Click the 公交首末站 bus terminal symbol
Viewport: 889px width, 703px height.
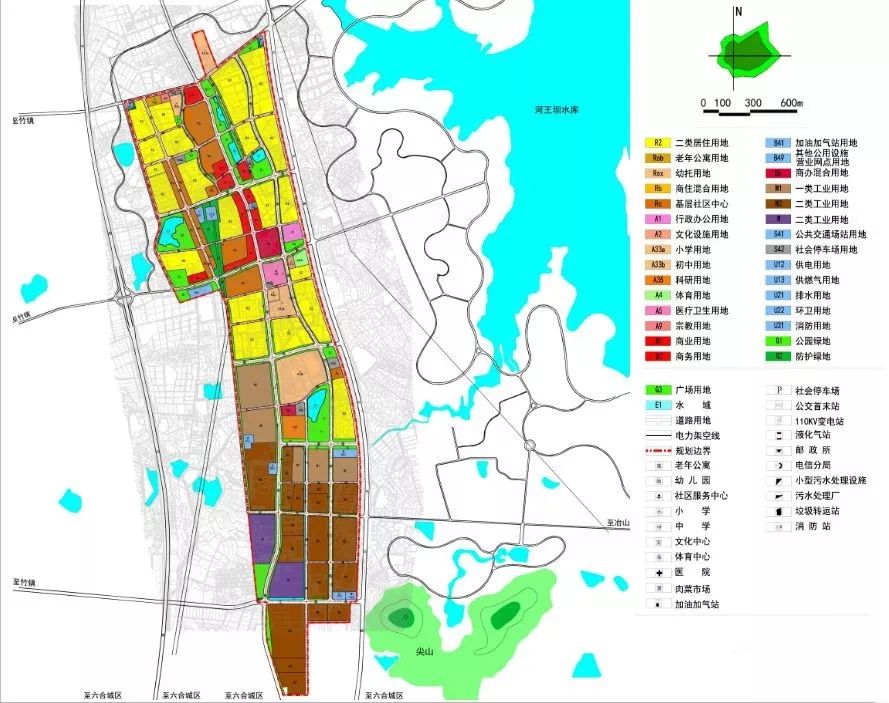pos(779,406)
